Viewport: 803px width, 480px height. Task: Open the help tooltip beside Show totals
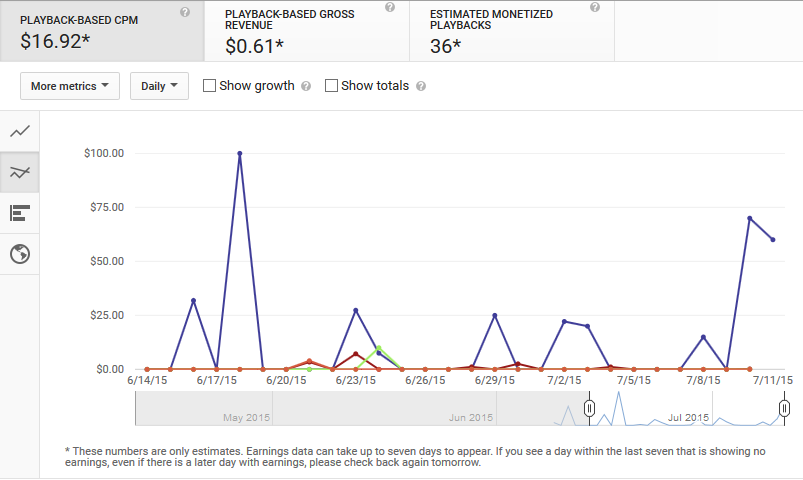[x=420, y=86]
